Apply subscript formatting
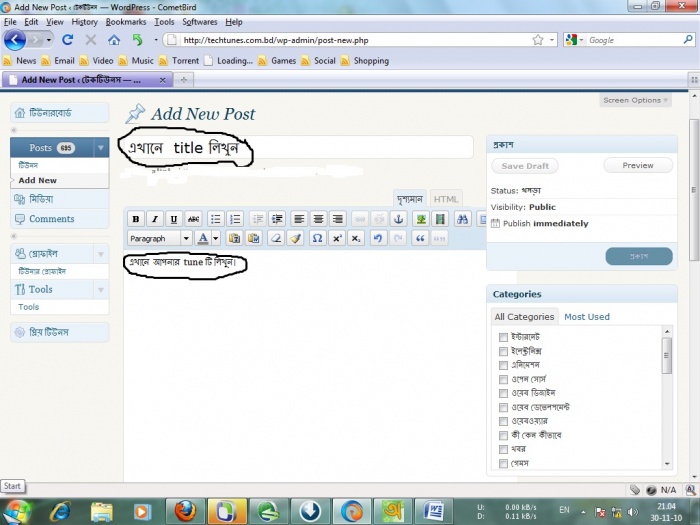Image resolution: width=700 pixels, height=525 pixels. pyautogui.click(x=356, y=238)
